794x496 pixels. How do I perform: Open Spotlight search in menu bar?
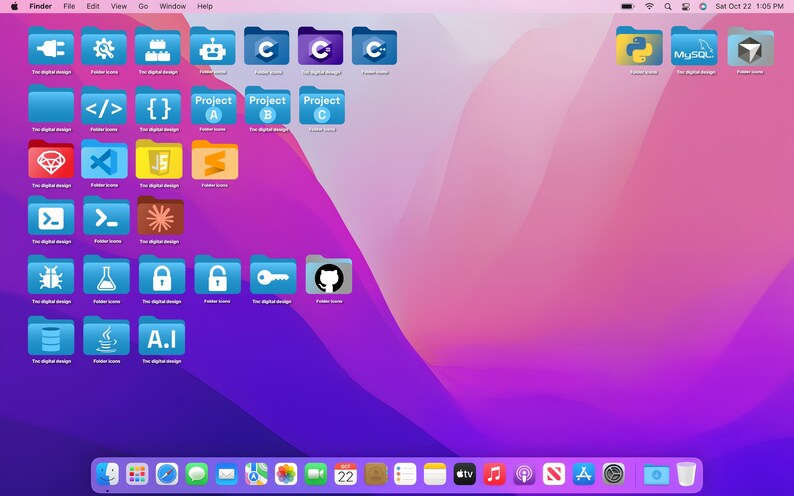(x=668, y=6)
